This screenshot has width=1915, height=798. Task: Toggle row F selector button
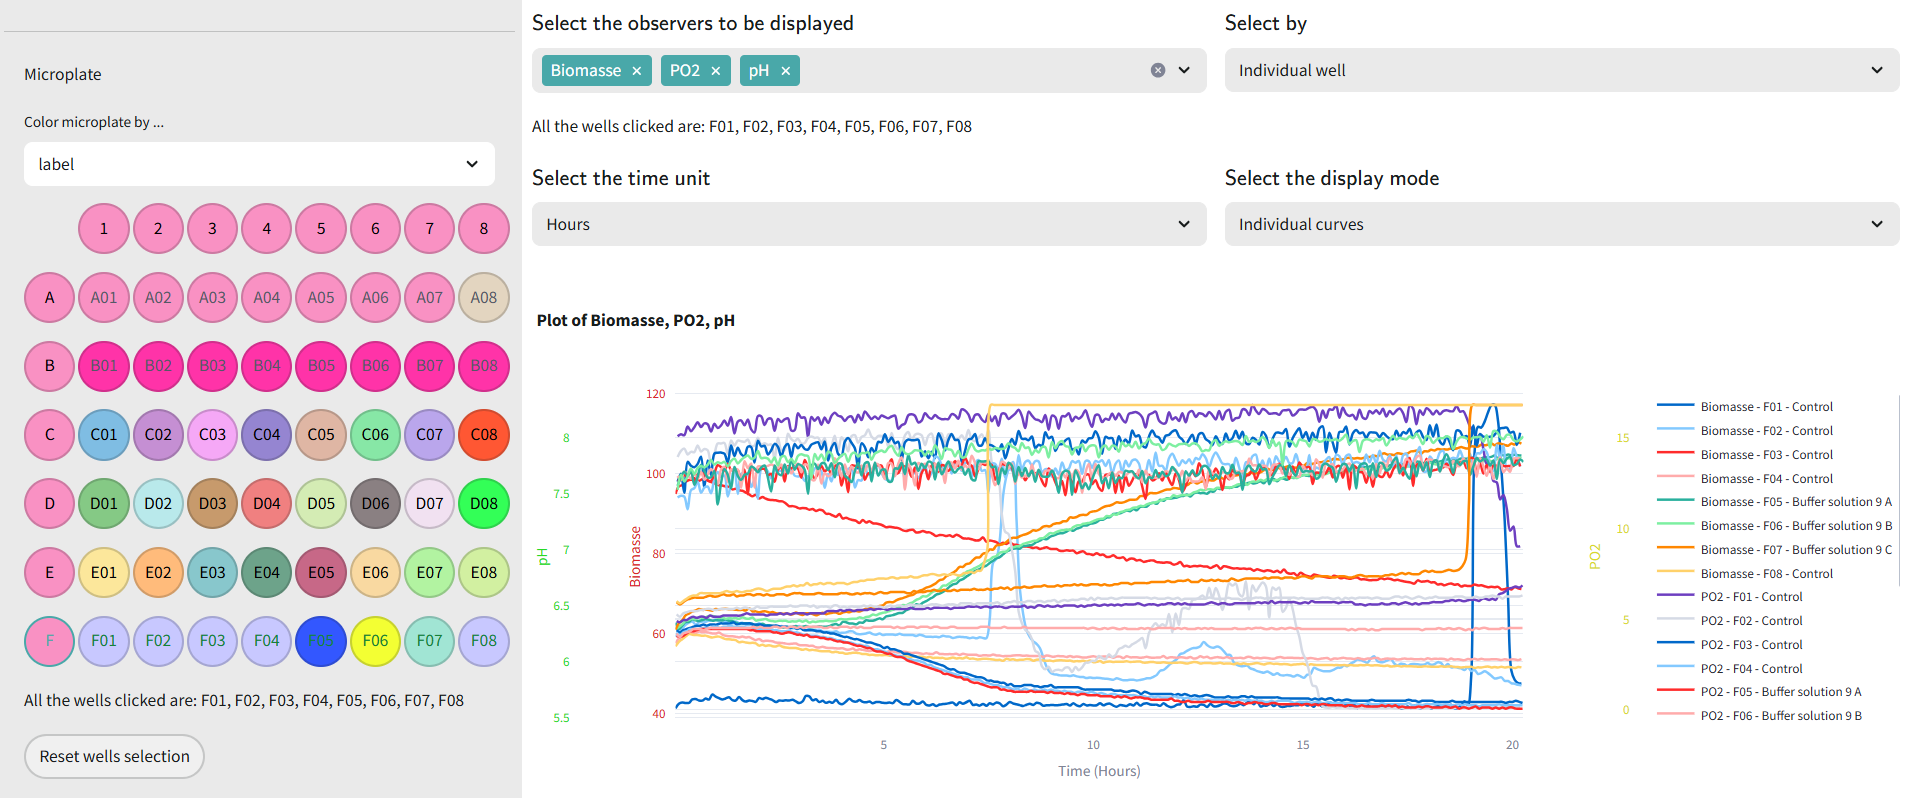click(x=50, y=641)
